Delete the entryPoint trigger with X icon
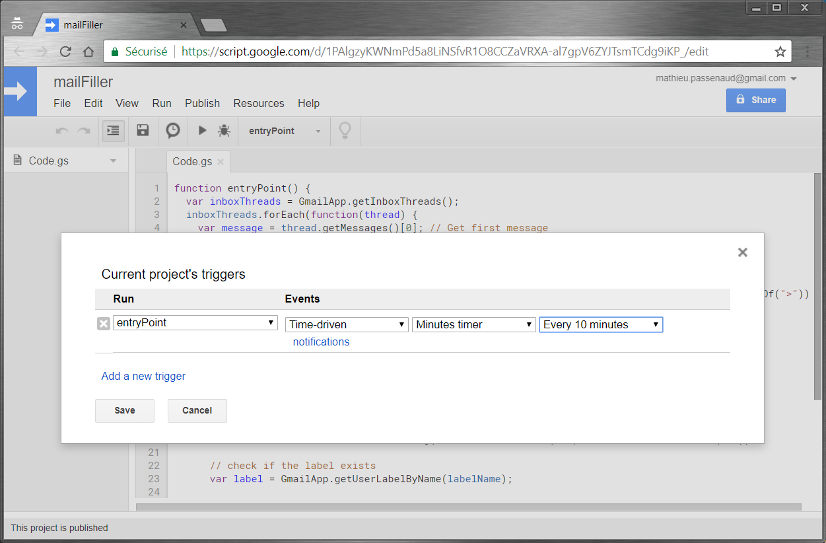The width and height of the screenshot is (826, 543). [103, 323]
